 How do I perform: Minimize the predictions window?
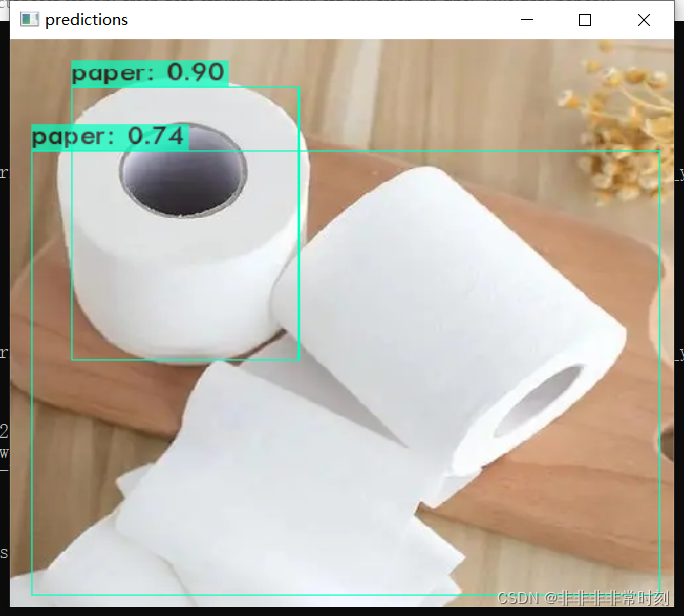click(527, 20)
